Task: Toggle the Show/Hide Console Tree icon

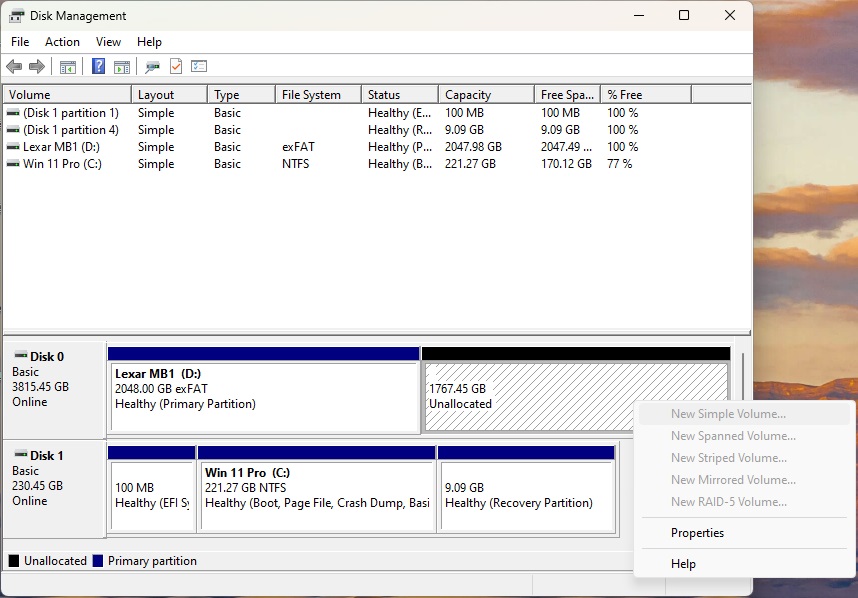Action: pos(68,67)
